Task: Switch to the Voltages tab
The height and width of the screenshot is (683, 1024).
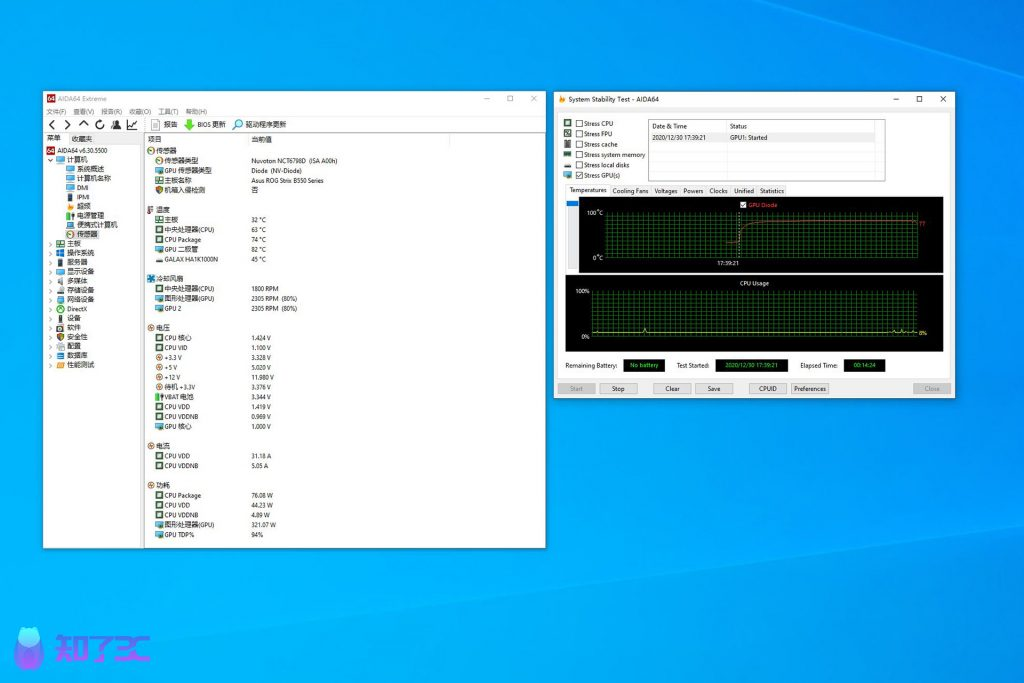Action: point(665,191)
